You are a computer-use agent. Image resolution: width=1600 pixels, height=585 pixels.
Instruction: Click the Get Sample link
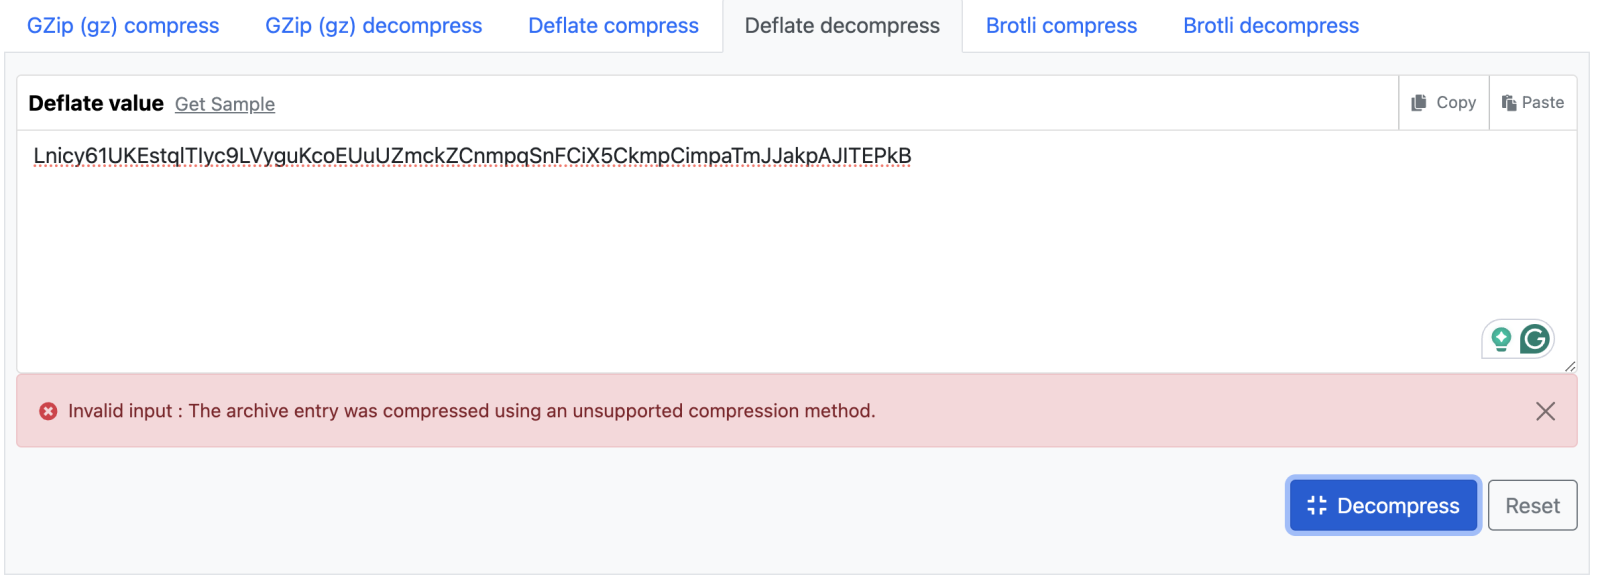click(225, 104)
